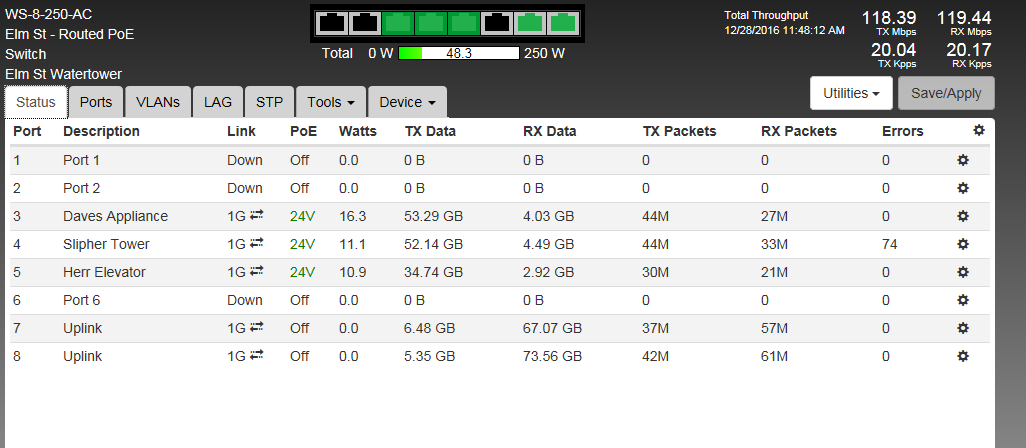Click the 24V PoE value for Slipher Tower
The height and width of the screenshot is (448, 1026).
(x=303, y=244)
